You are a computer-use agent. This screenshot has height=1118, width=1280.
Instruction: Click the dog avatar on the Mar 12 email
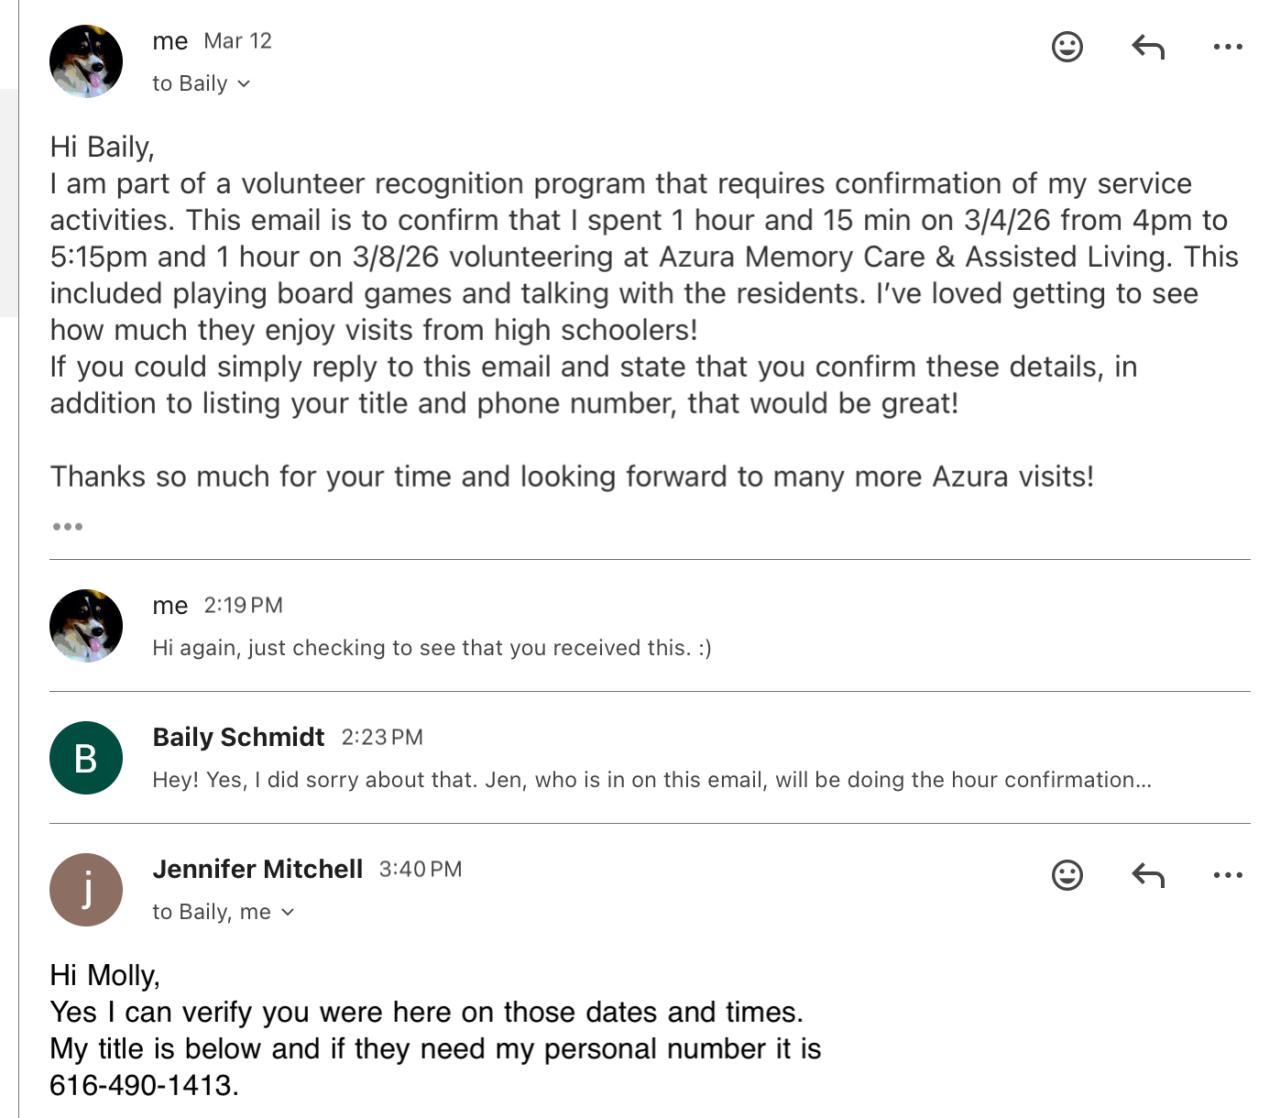pyautogui.click(x=86, y=61)
